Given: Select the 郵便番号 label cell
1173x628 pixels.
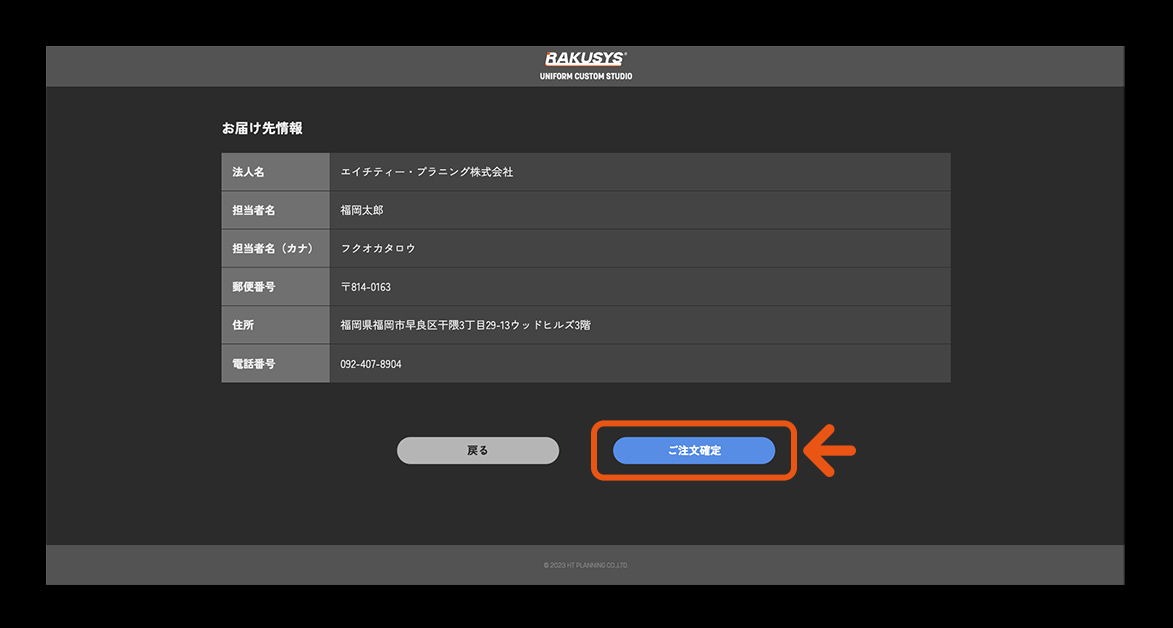Looking at the screenshot, I should tap(254, 287).
